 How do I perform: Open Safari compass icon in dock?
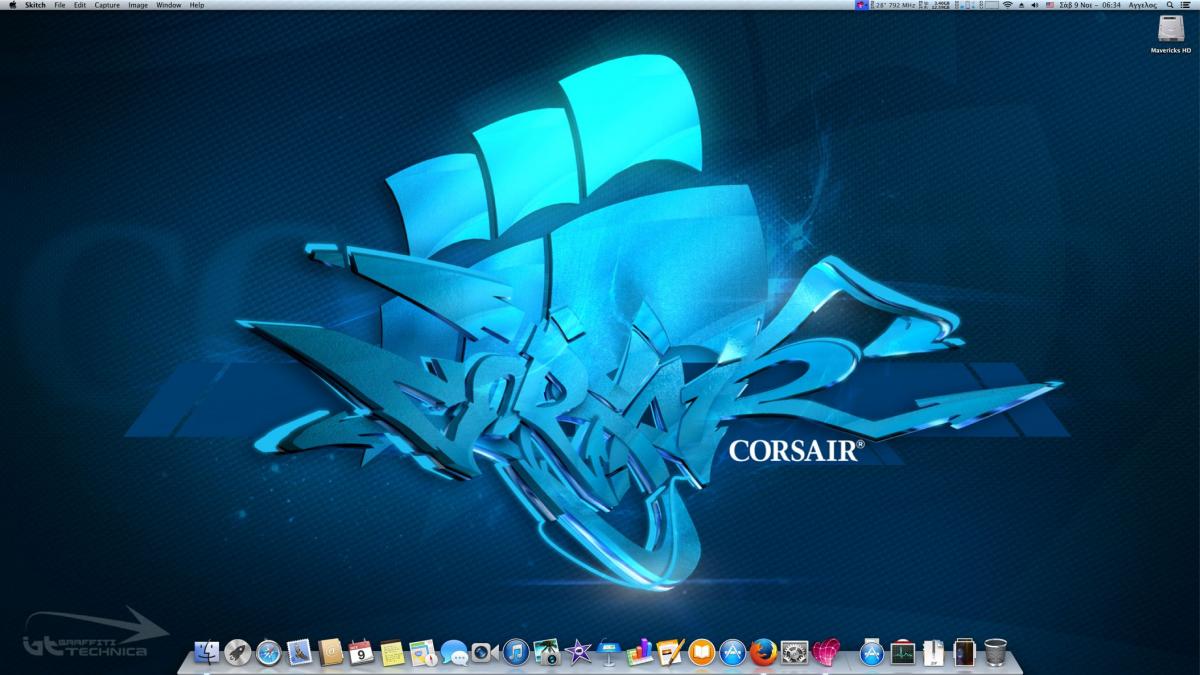coord(268,653)
